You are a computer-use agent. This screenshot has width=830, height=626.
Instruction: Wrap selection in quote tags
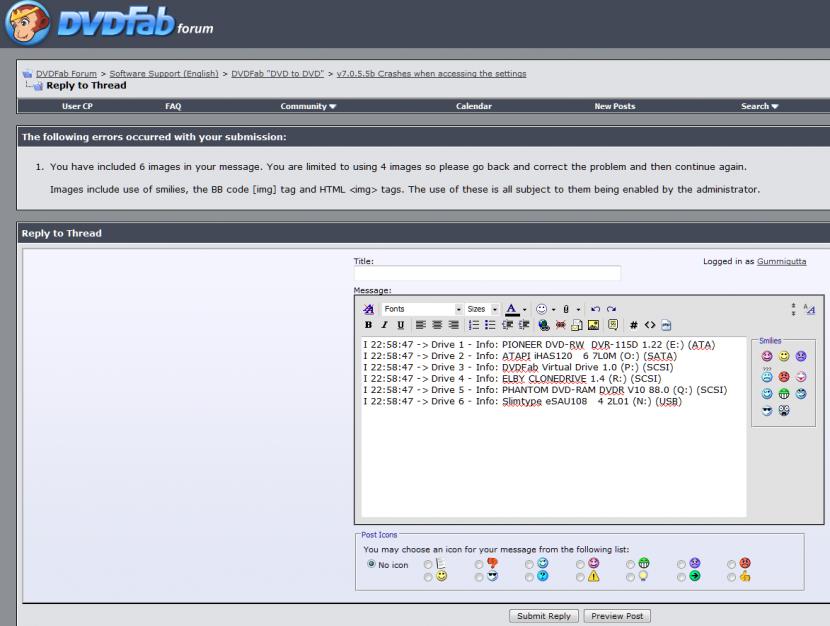[613, 325]
